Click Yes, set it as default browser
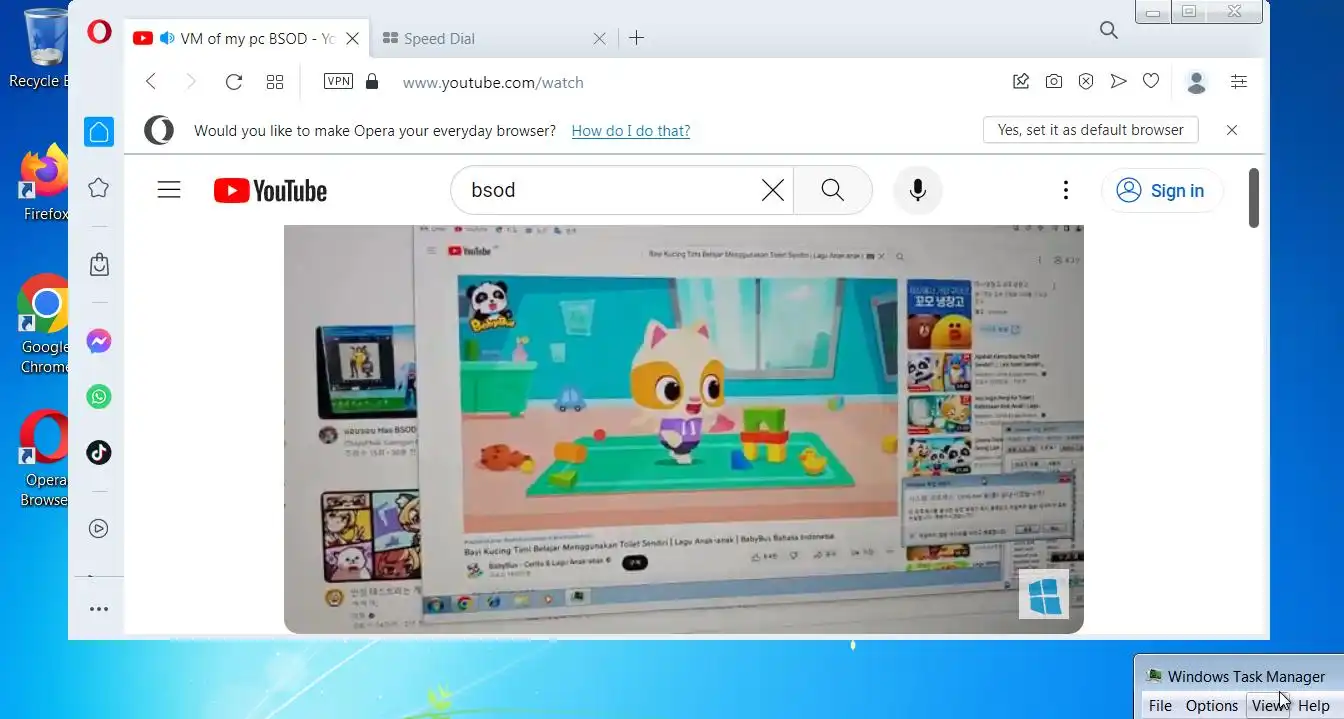1344x719 pixels. point(1091,129)
